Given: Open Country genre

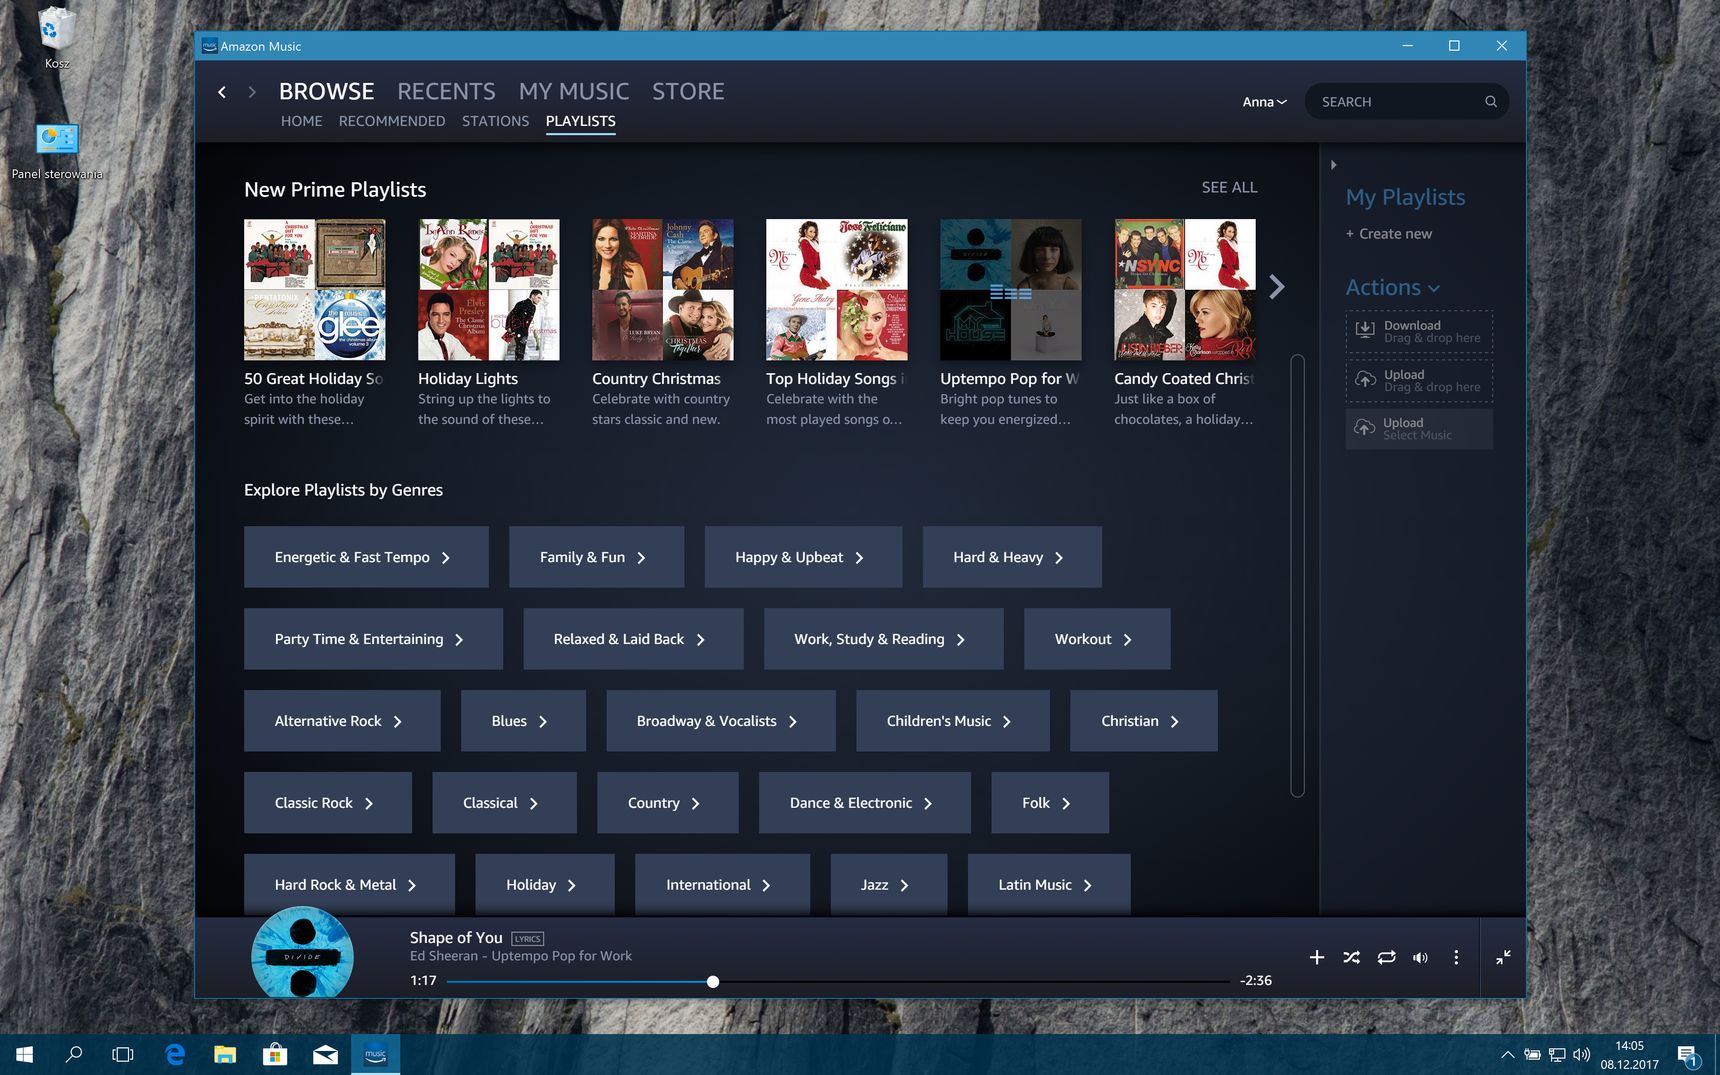Looking at the screenshot, I should (668, 803).
